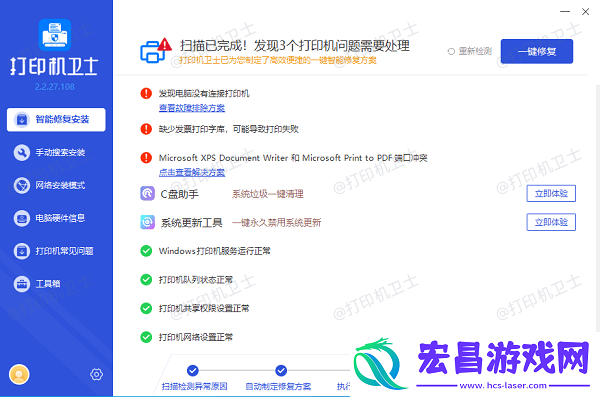Click the 打印机卫士 app logo icon
600x397 pixels.
(x=55, y=35)
